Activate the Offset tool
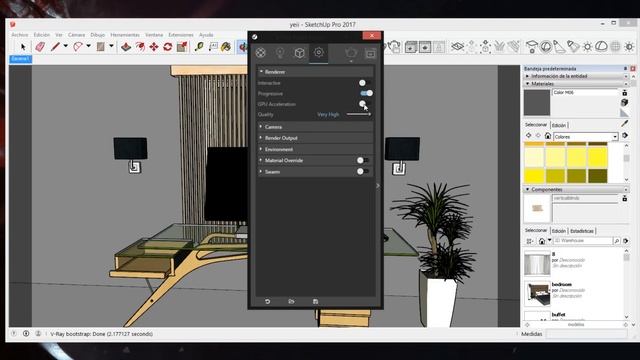 pos(140,47)
